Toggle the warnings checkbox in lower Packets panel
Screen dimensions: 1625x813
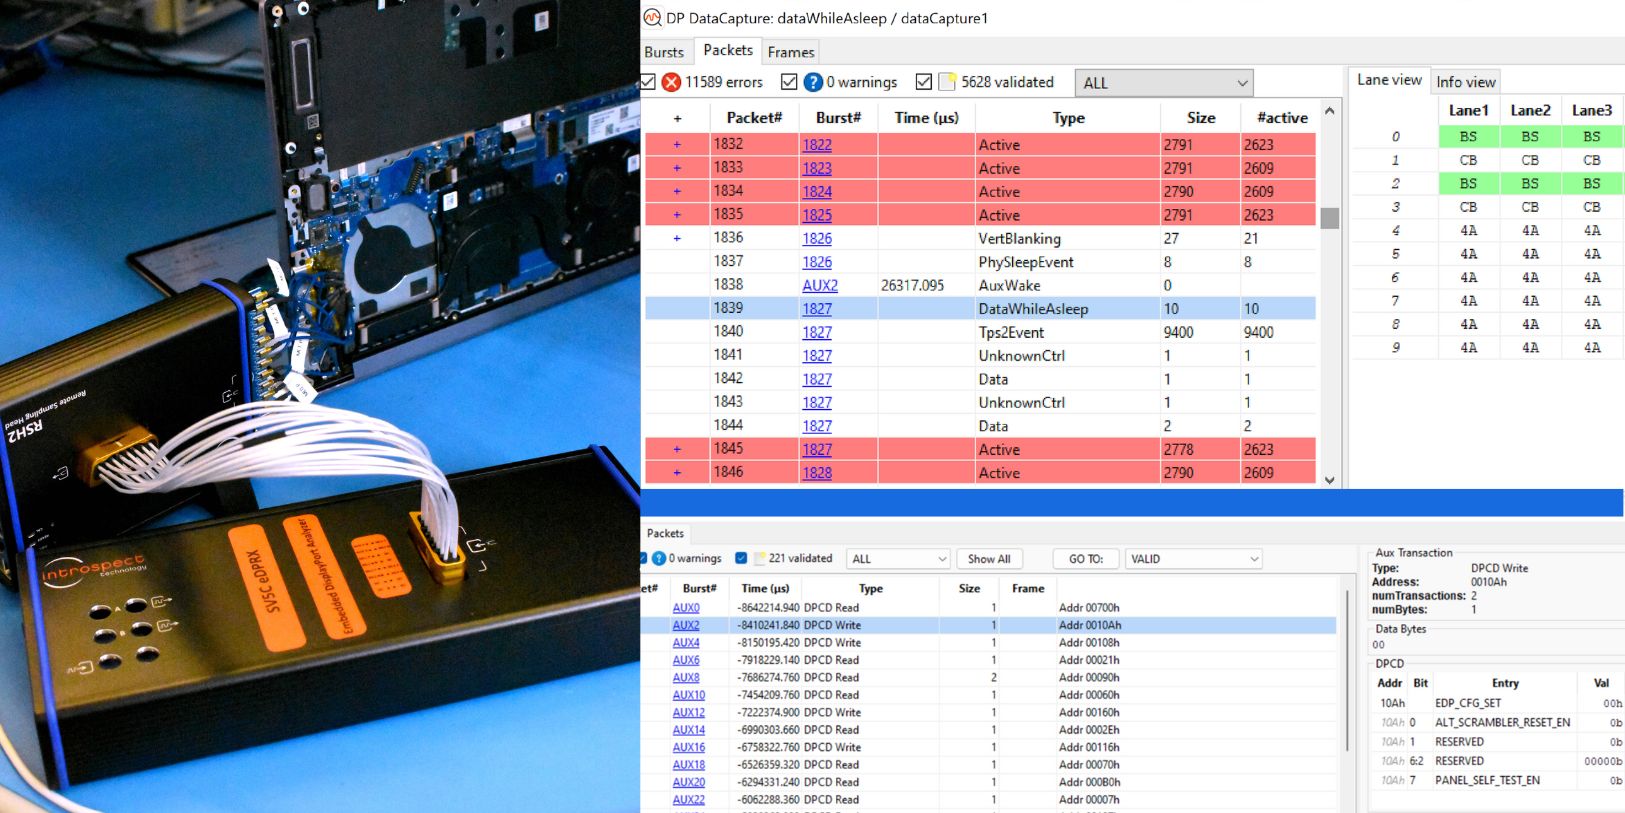[643, 558]
